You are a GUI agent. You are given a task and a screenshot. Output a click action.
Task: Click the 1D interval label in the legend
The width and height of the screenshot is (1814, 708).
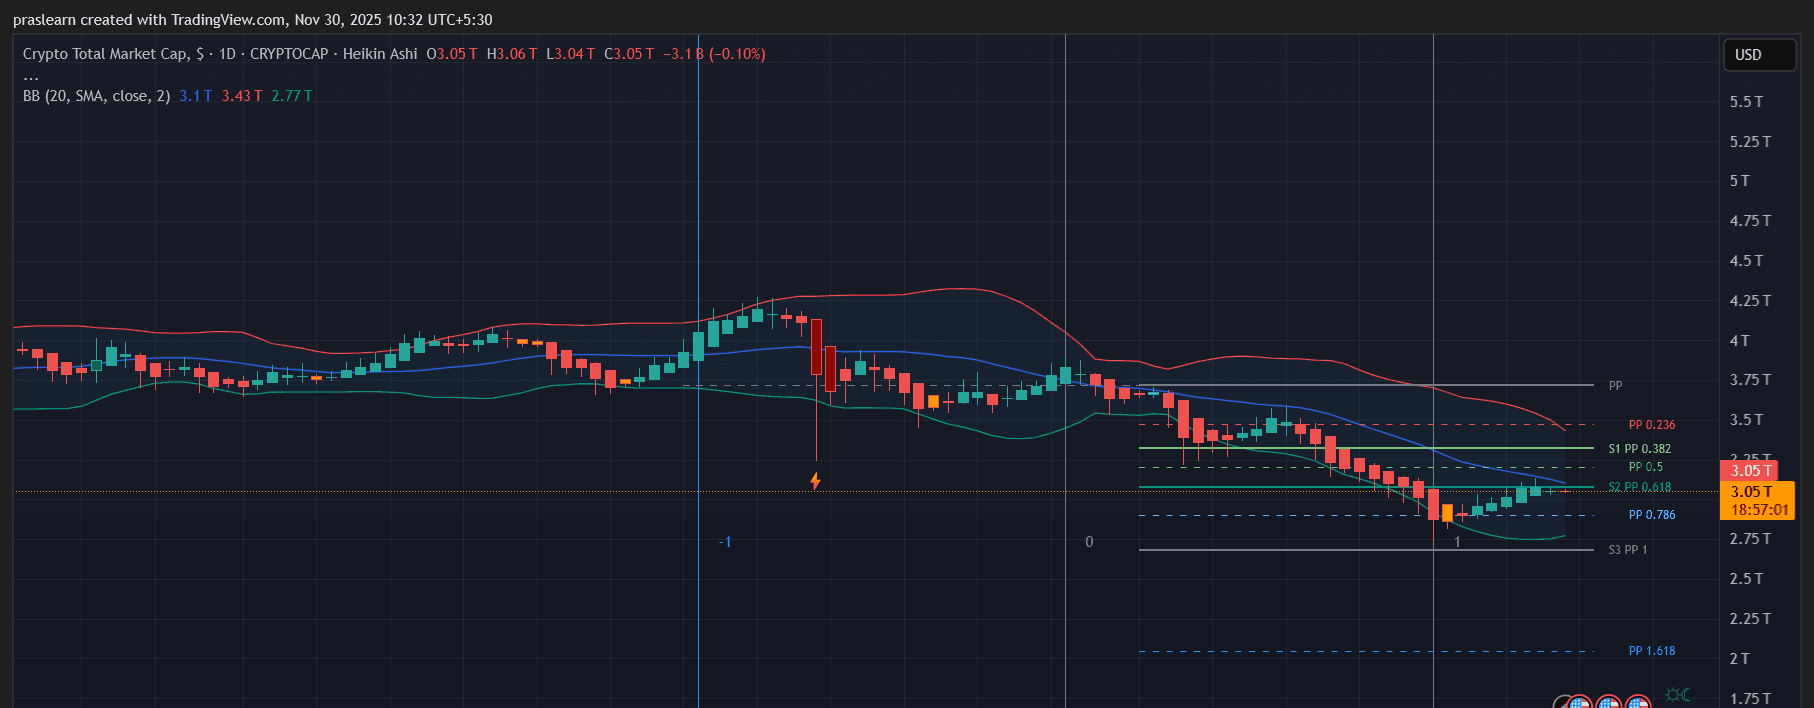click(x=227, y=54)
